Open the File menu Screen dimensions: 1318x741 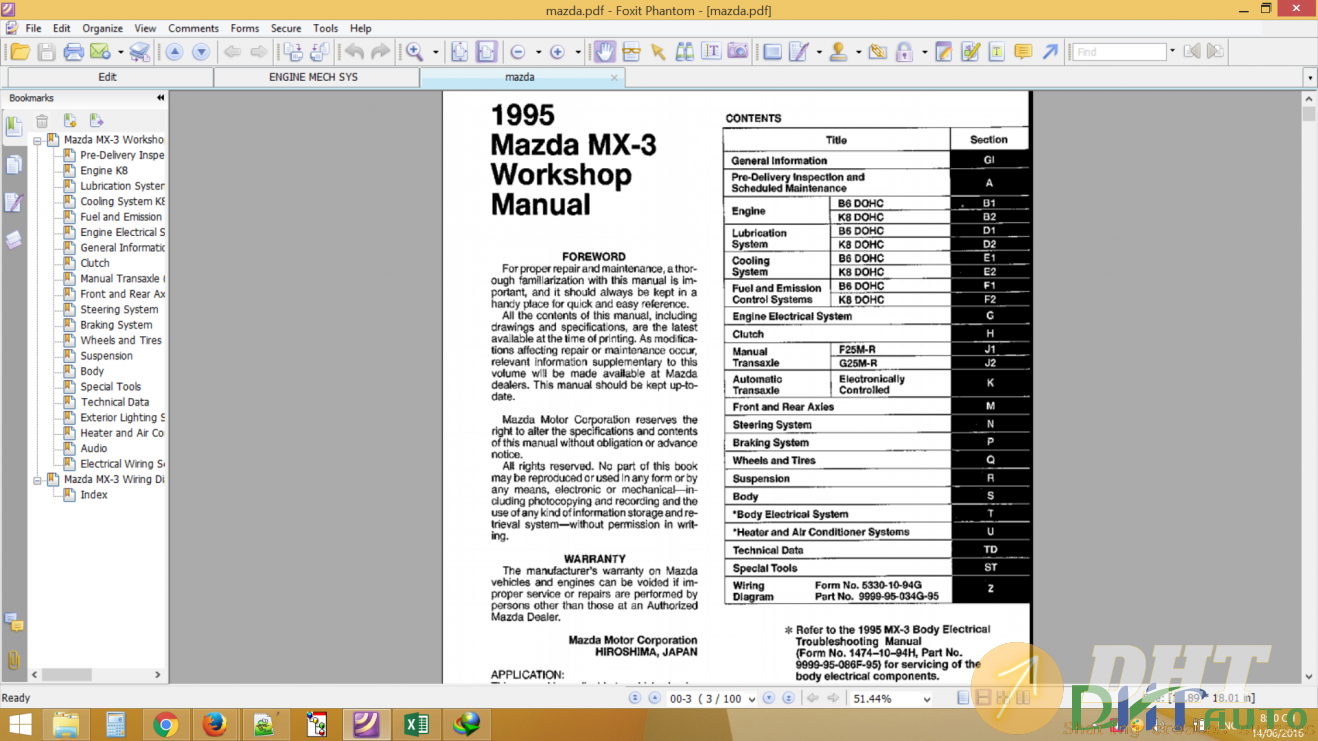33,28
